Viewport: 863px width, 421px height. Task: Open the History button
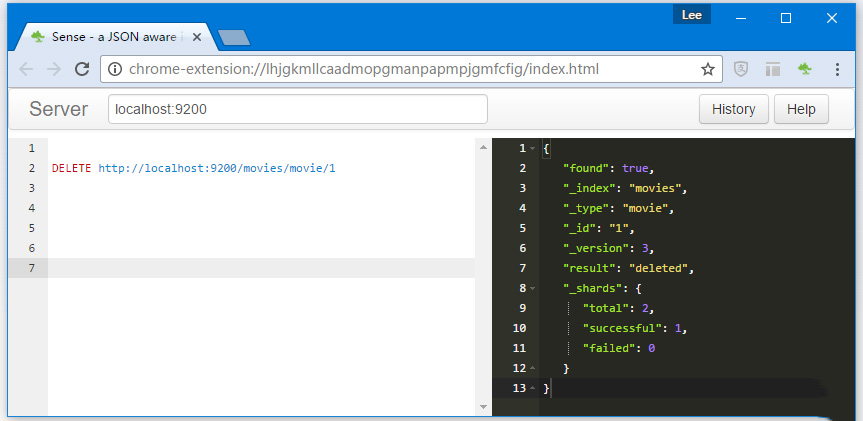pyautogui.click(x=733, y=109)
